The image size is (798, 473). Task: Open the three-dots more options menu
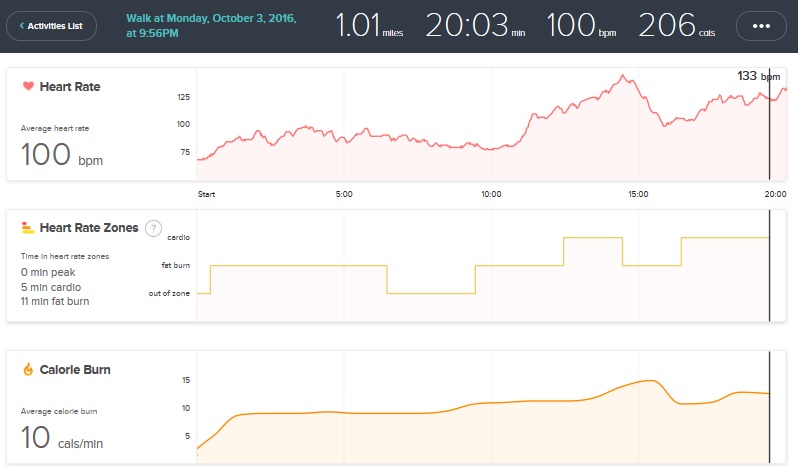[760, 25]
